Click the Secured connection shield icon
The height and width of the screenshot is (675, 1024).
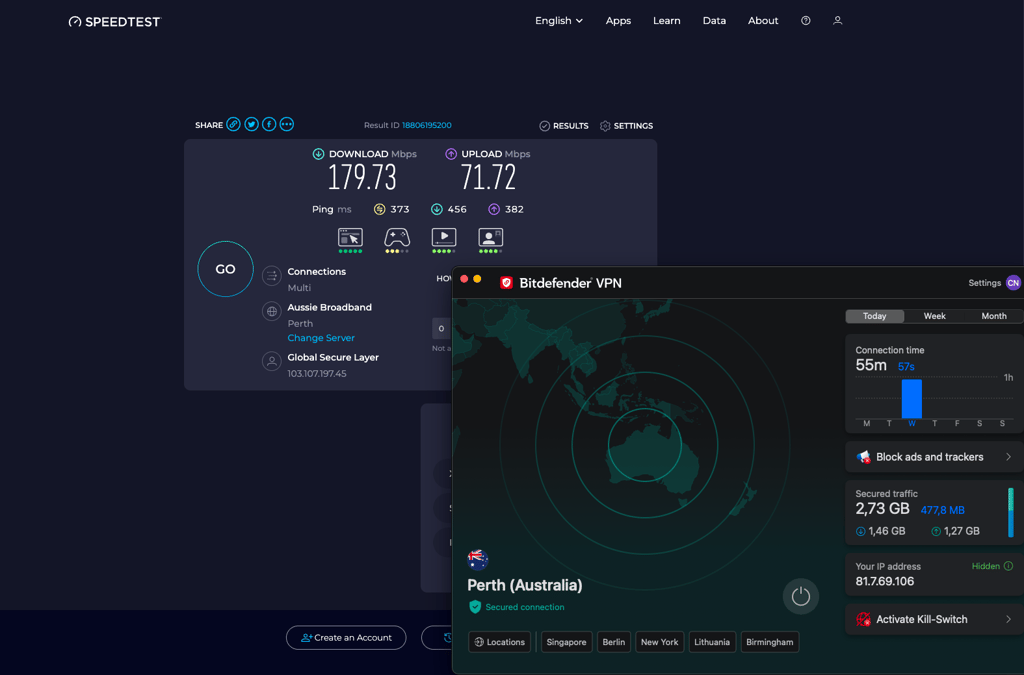tap(475, 607)
